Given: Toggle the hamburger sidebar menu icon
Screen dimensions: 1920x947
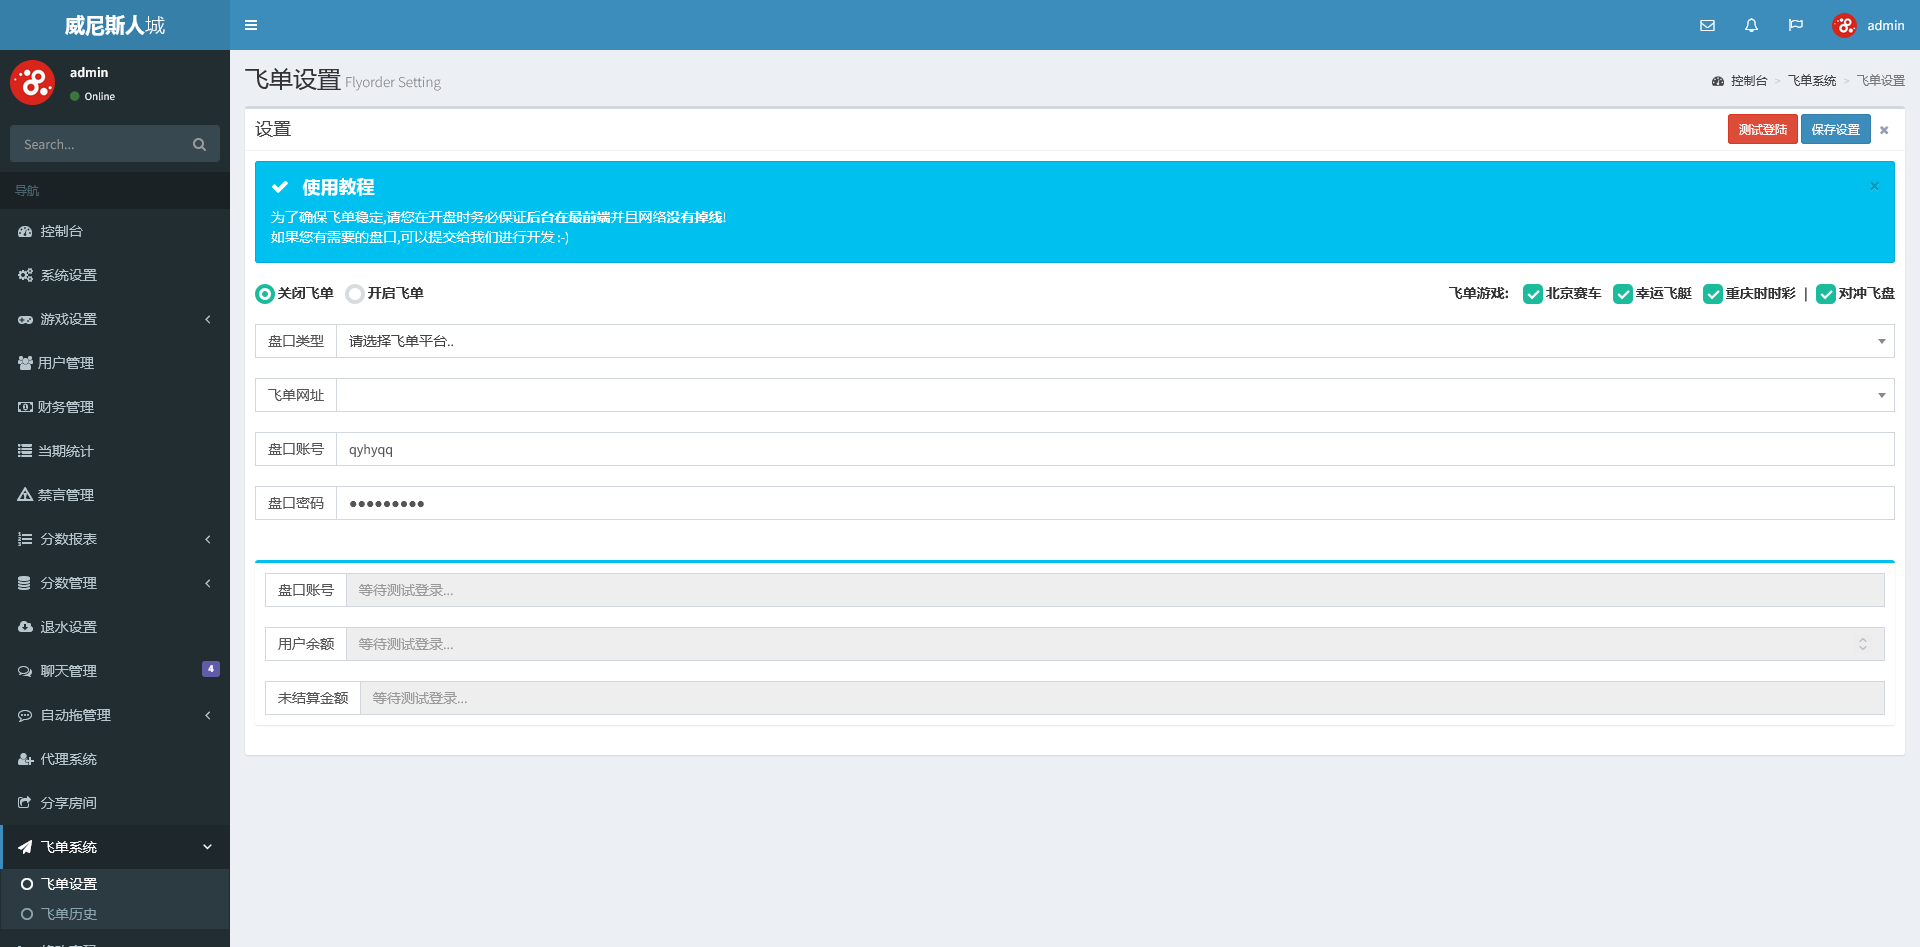Looking at the screenshot, I should pyautogui.click(x=251, y=25).
